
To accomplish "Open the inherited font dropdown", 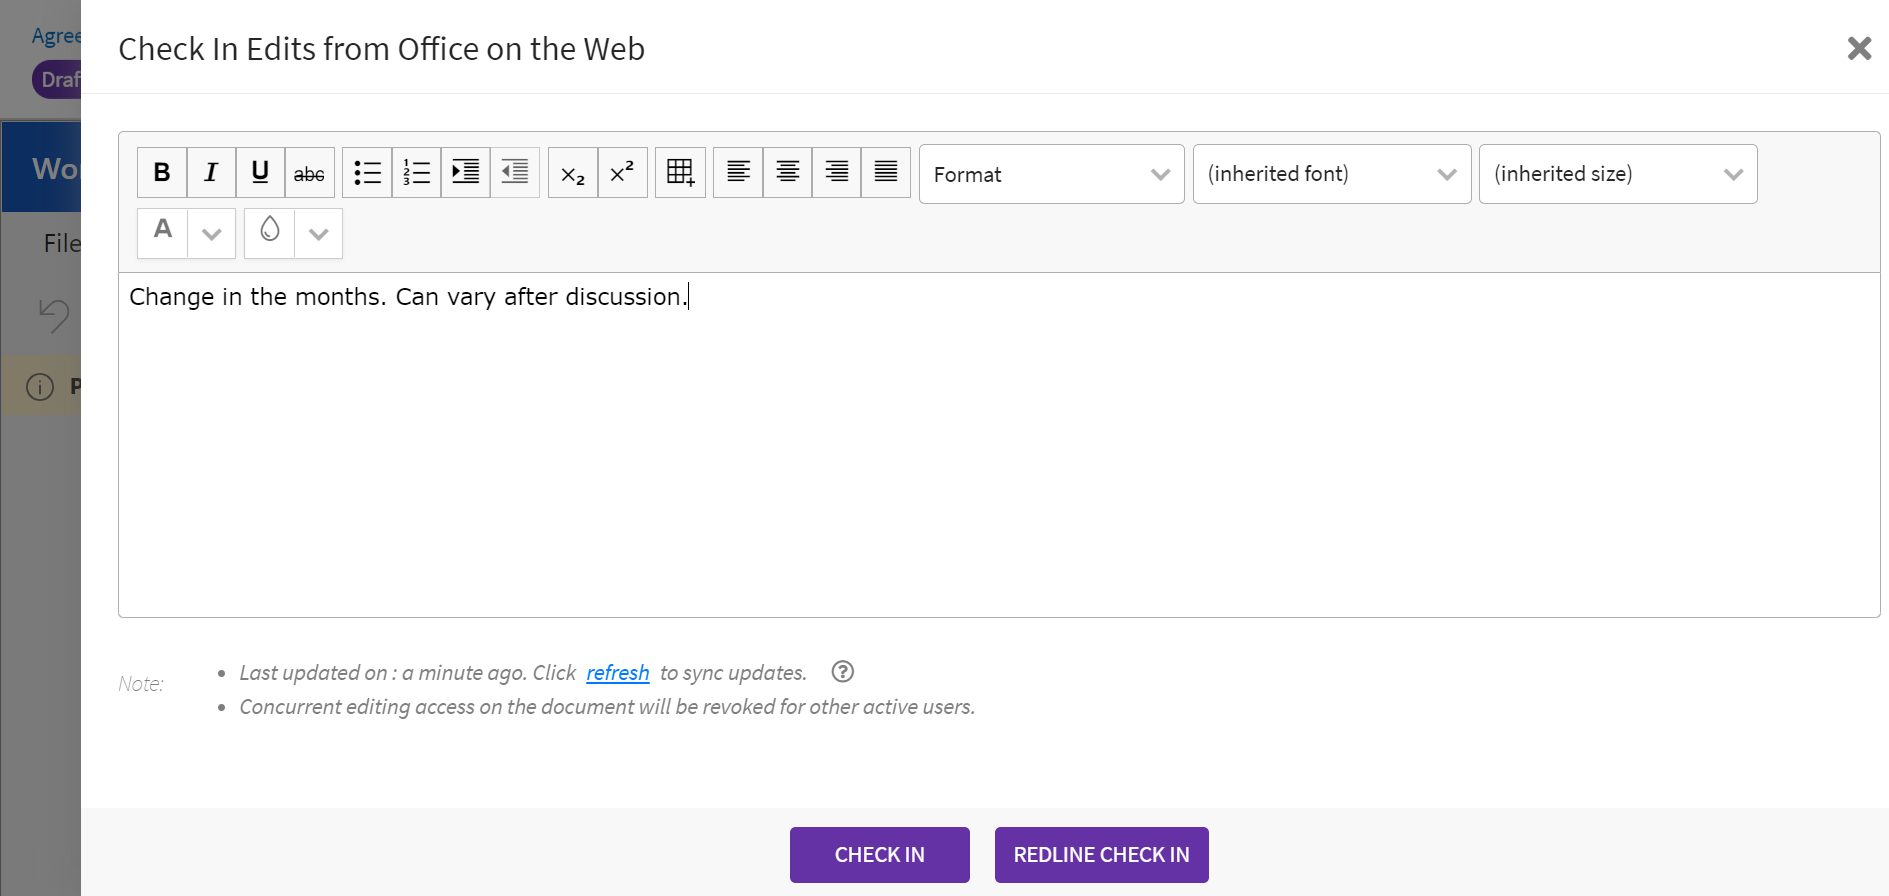I will point(1331,174).
